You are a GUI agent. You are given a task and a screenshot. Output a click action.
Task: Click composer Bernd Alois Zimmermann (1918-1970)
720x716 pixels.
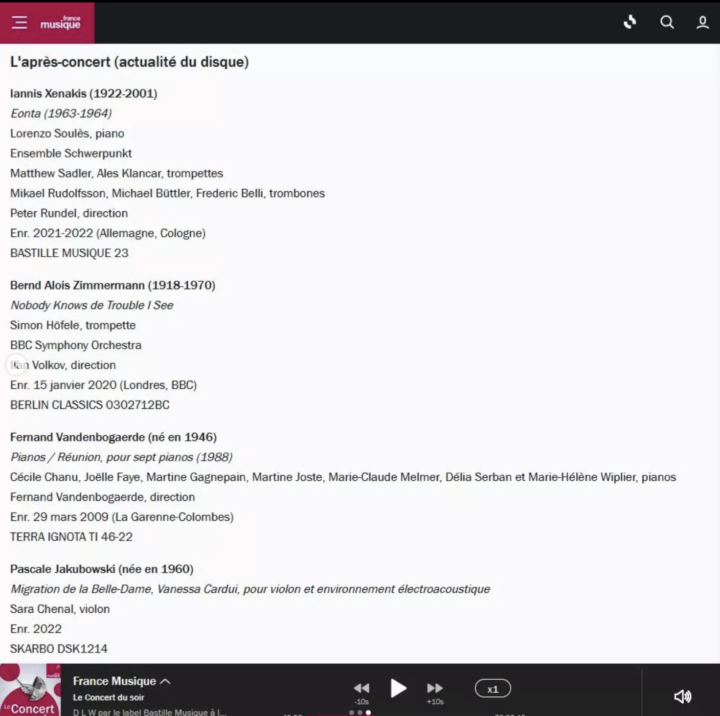pos(112,285)
